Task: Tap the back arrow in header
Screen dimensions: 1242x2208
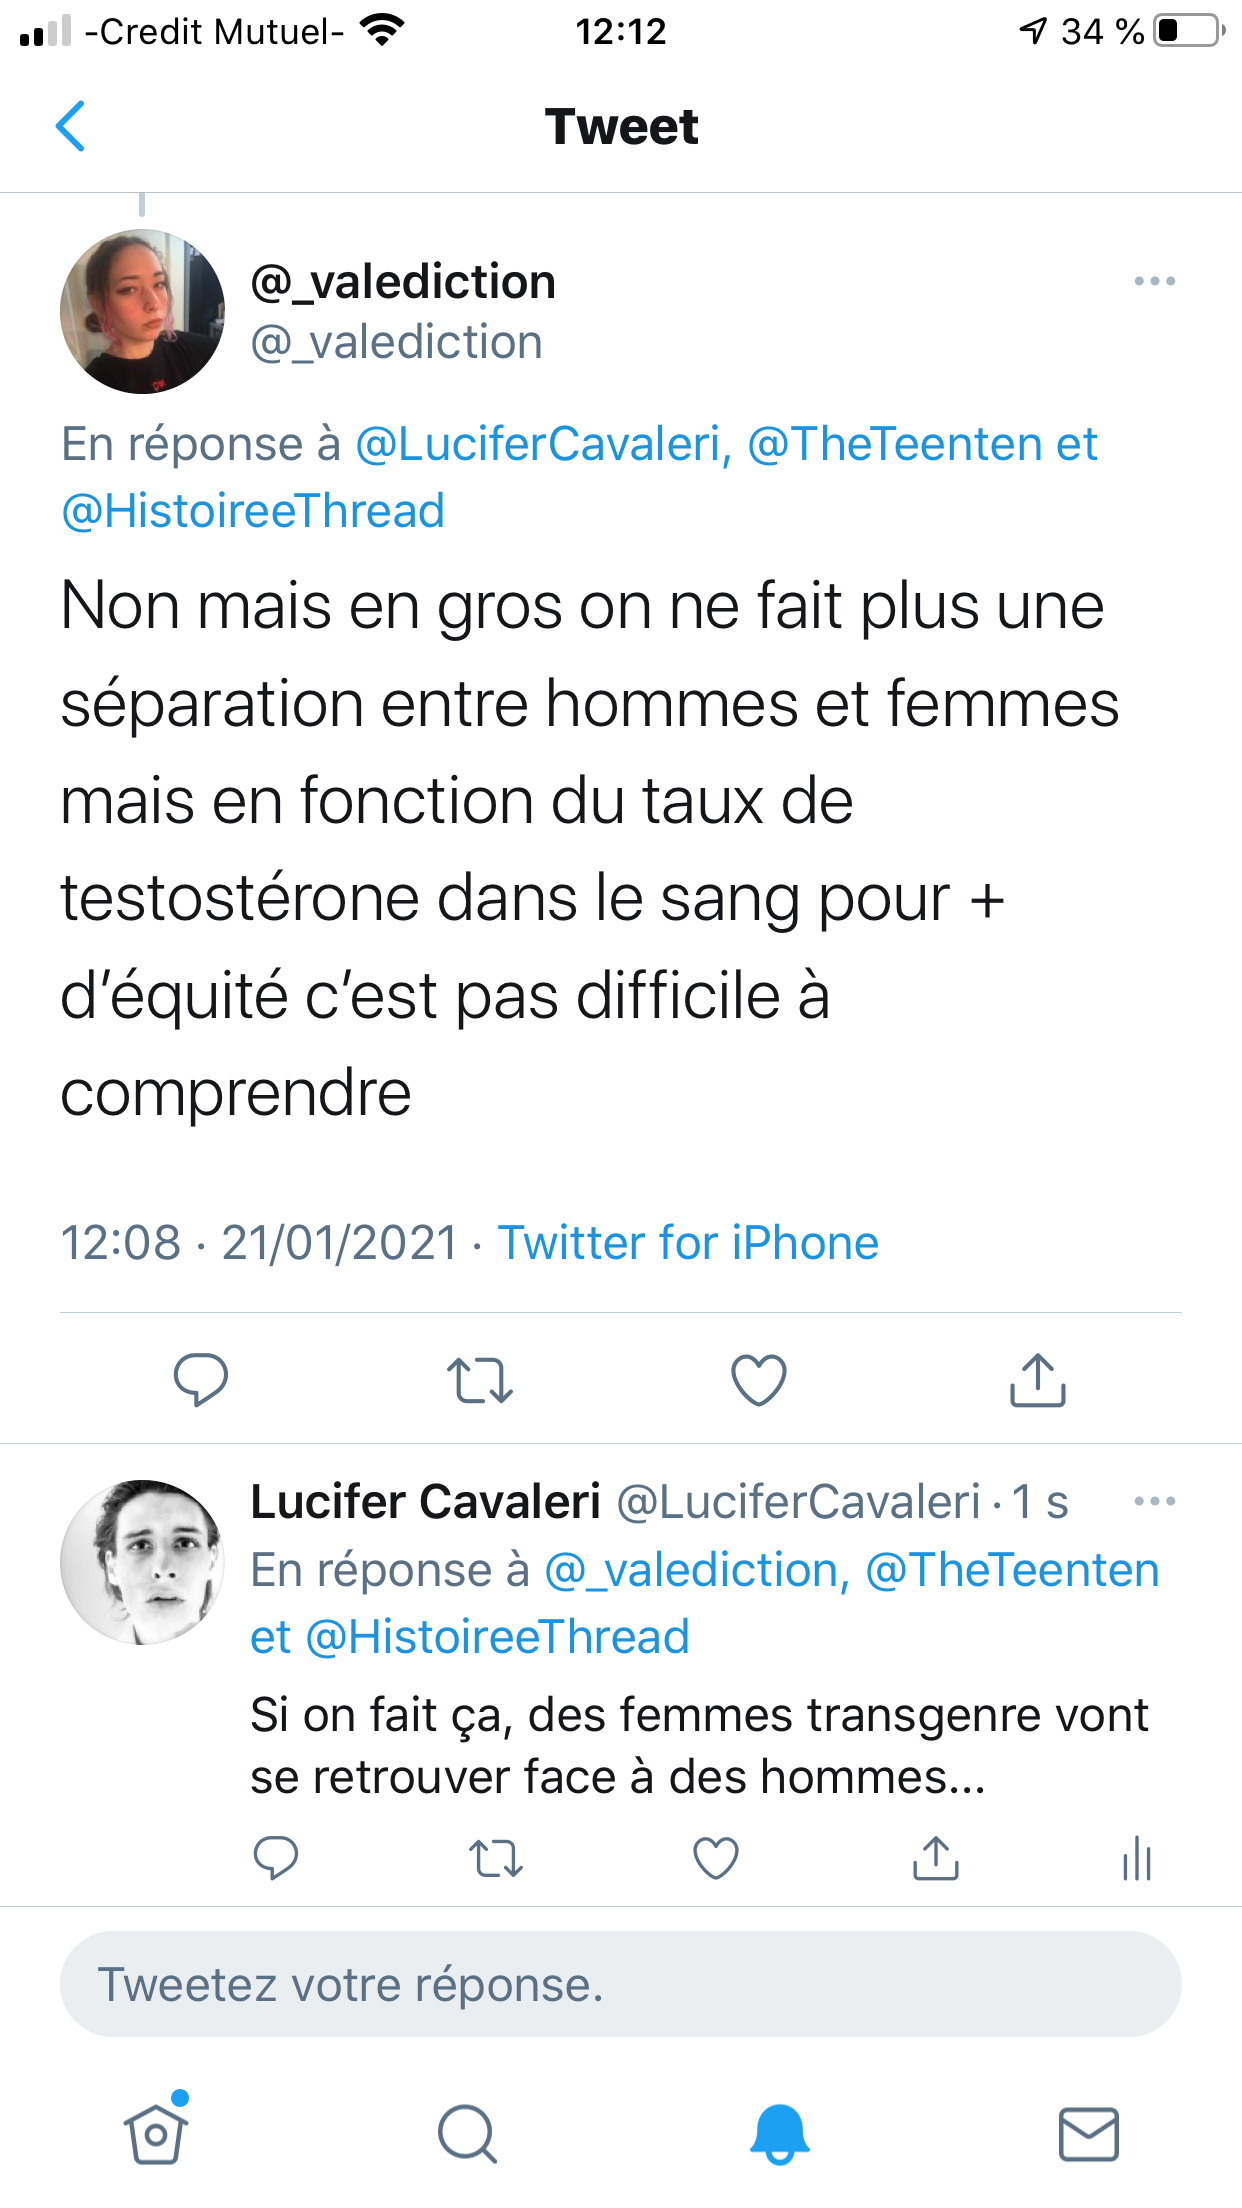Action: [71, 127]
